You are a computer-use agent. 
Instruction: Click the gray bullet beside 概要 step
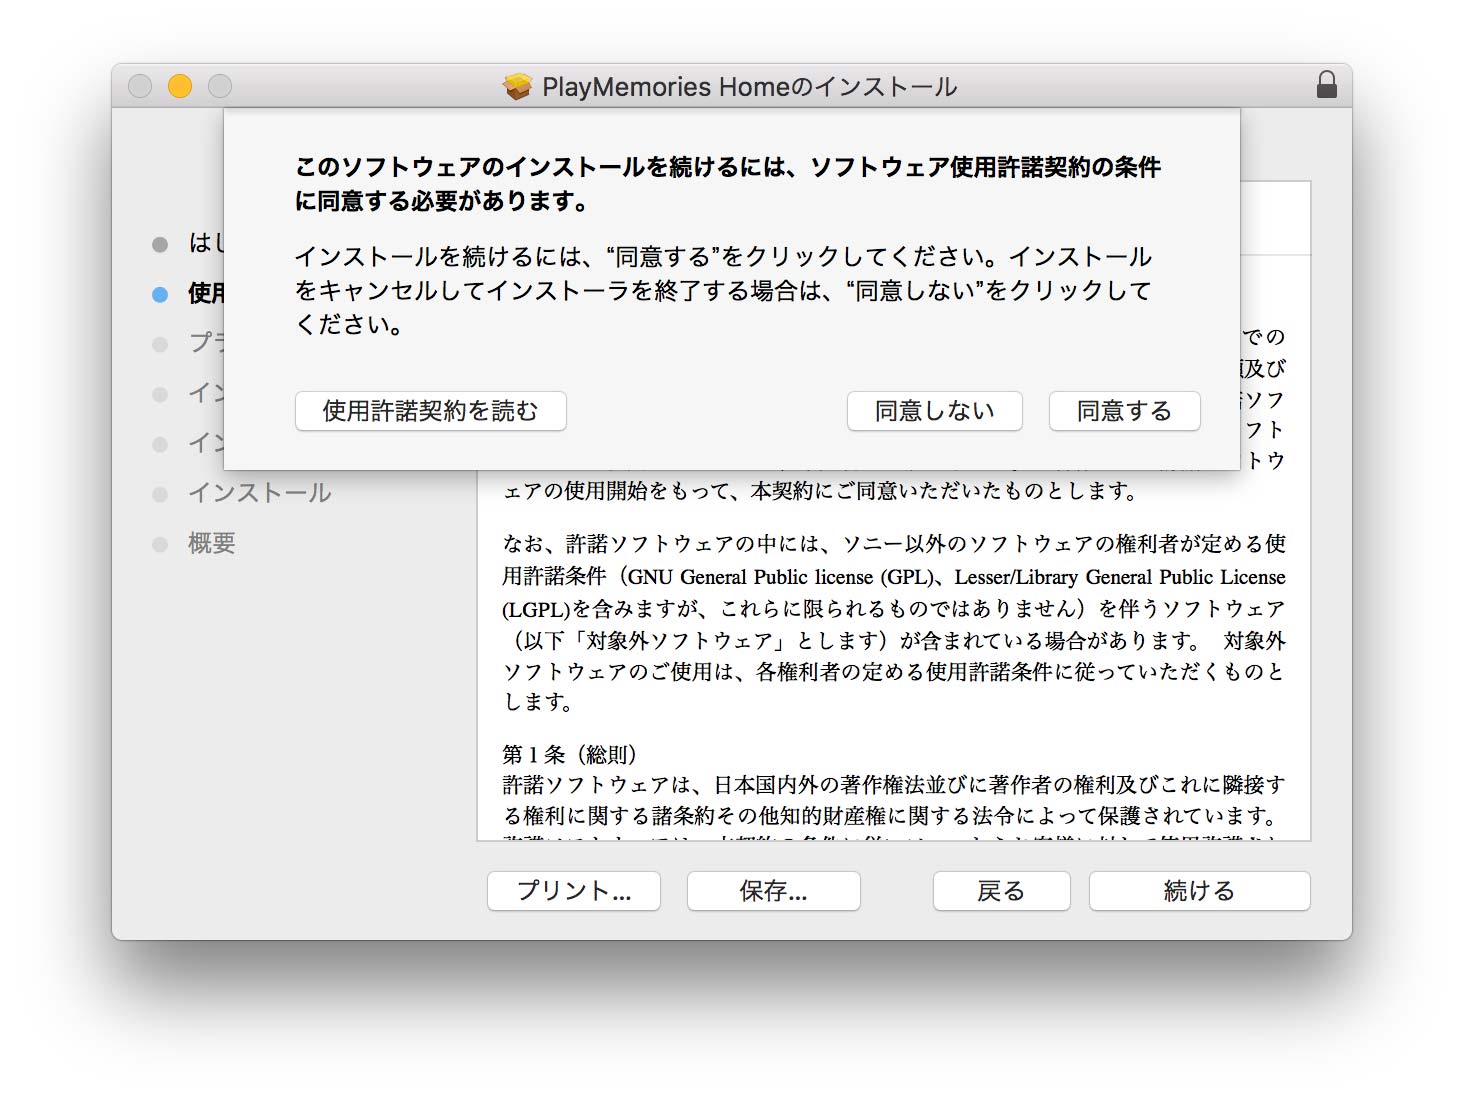point(160,544)
